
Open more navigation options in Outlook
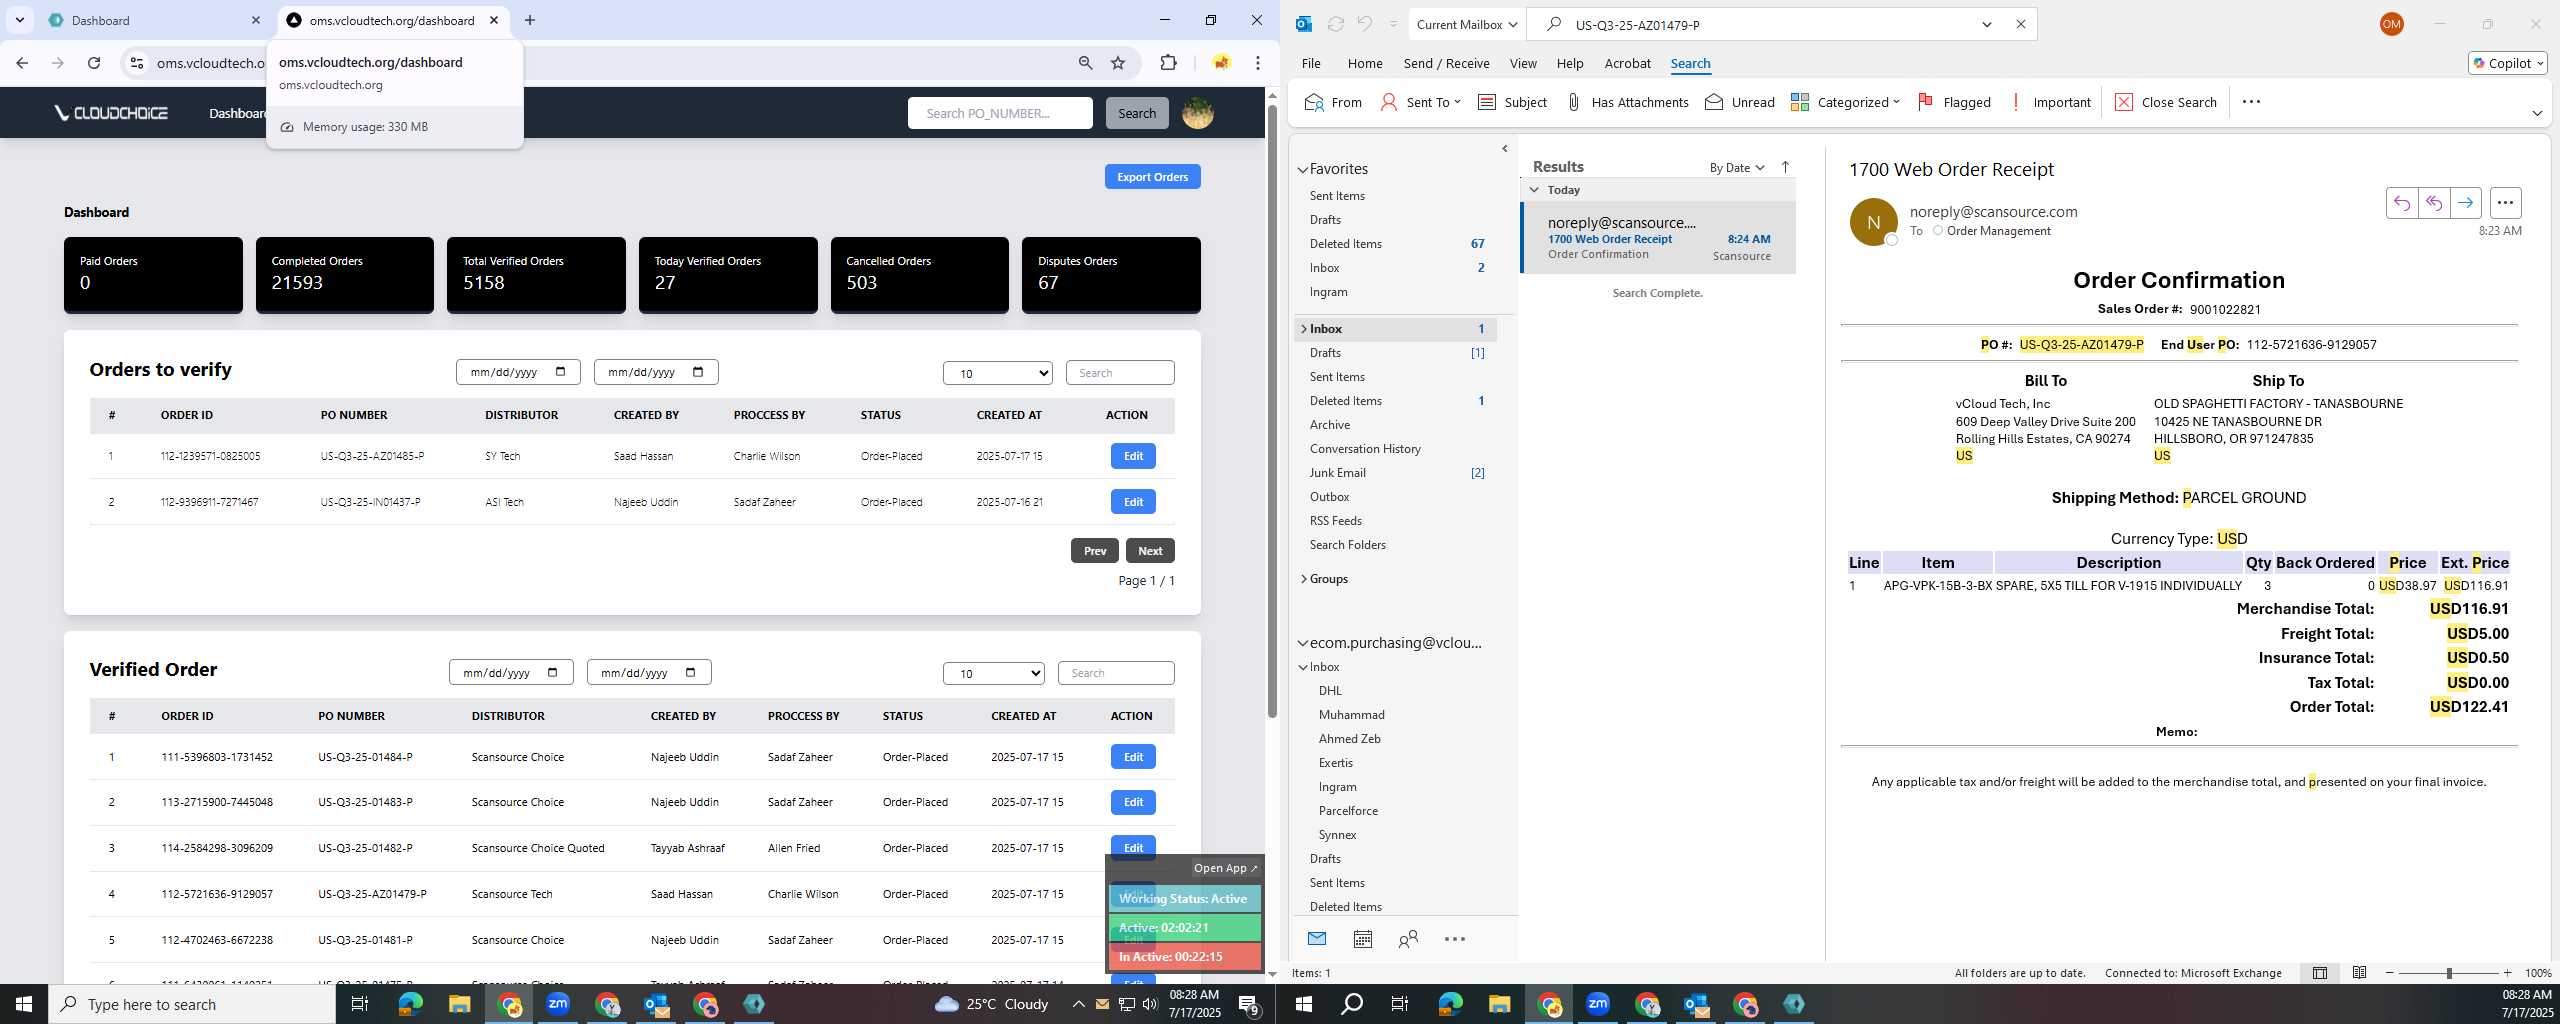point(1455,939)
